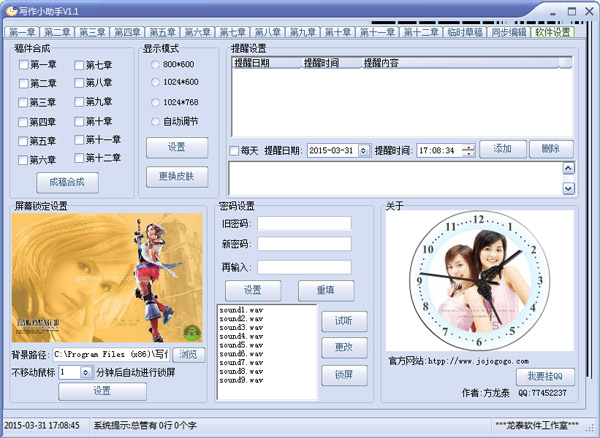Viewport: 600px width, 438px height.
Task: Click the 重填 reset button
Action: [x=326, y=291]
